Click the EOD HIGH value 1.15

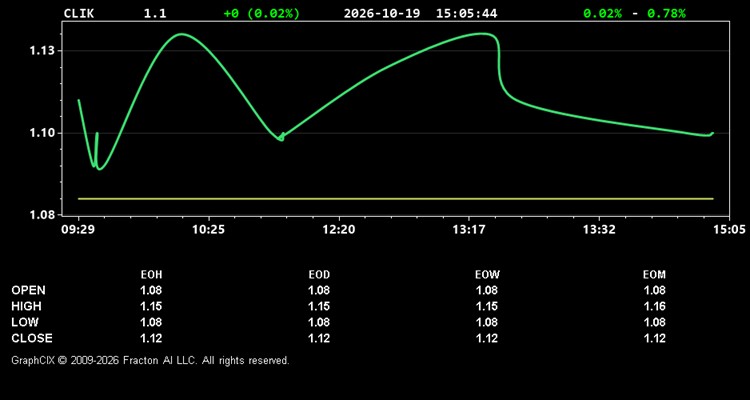point(319,306)
